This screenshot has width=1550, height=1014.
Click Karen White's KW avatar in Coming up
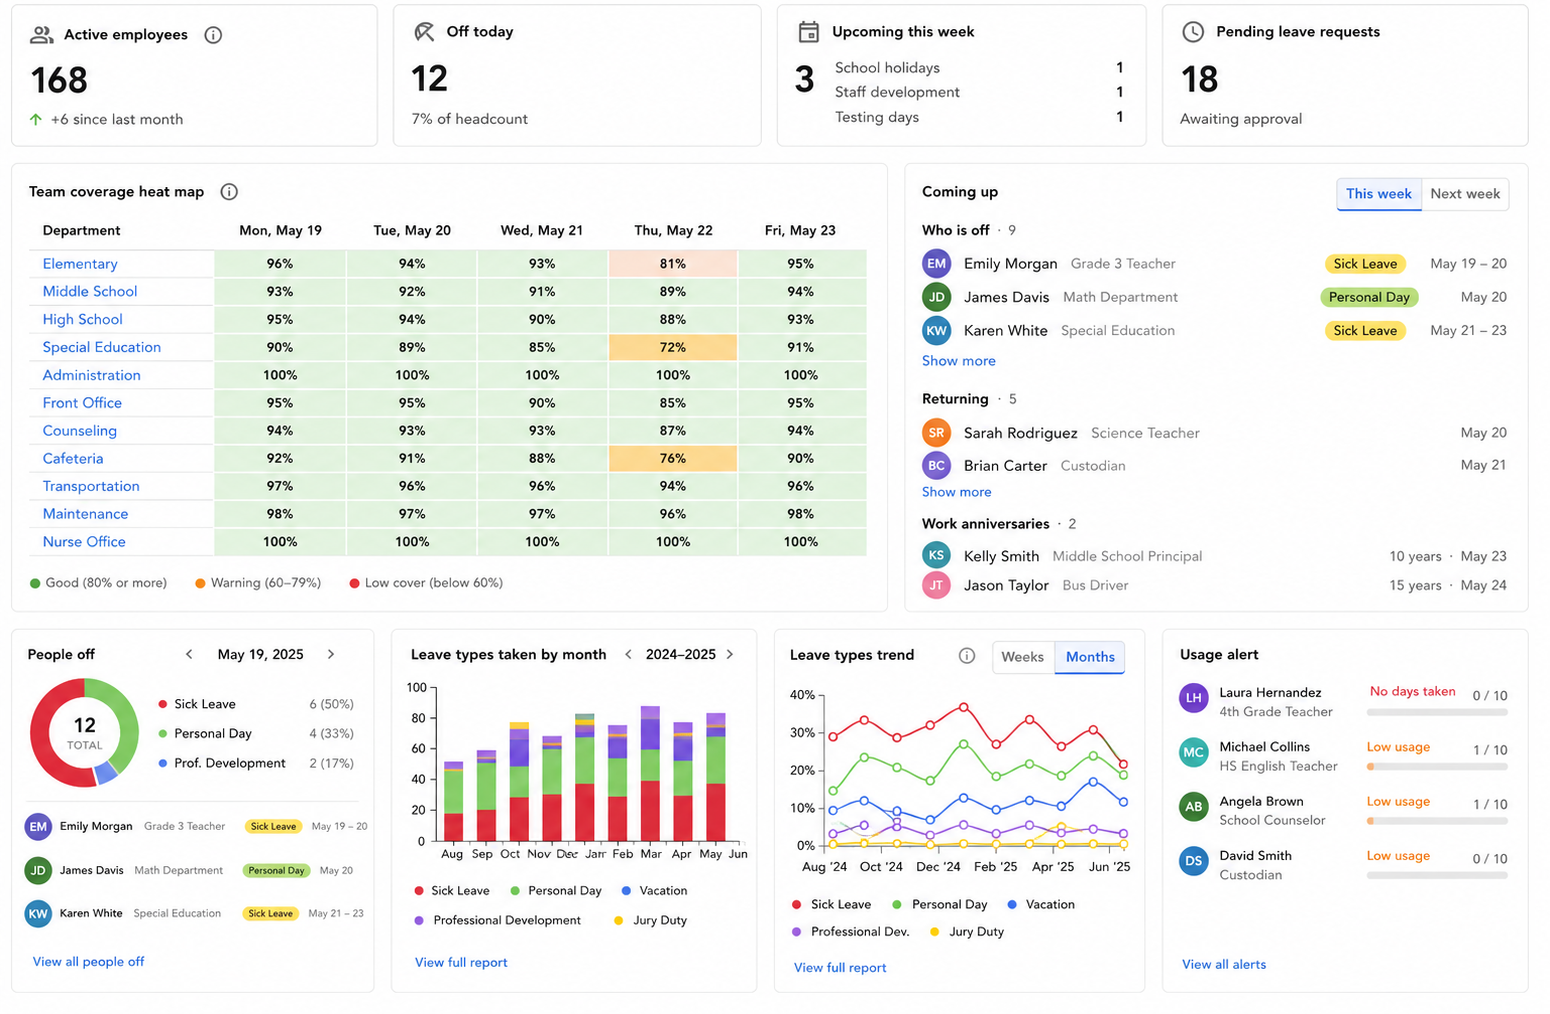(936, 331)
